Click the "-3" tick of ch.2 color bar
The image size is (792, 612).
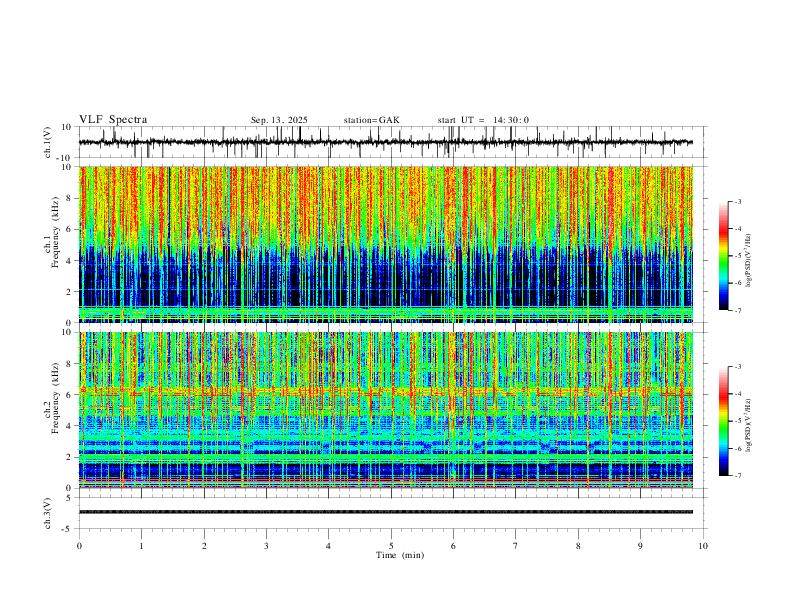[x=738, y=367]
